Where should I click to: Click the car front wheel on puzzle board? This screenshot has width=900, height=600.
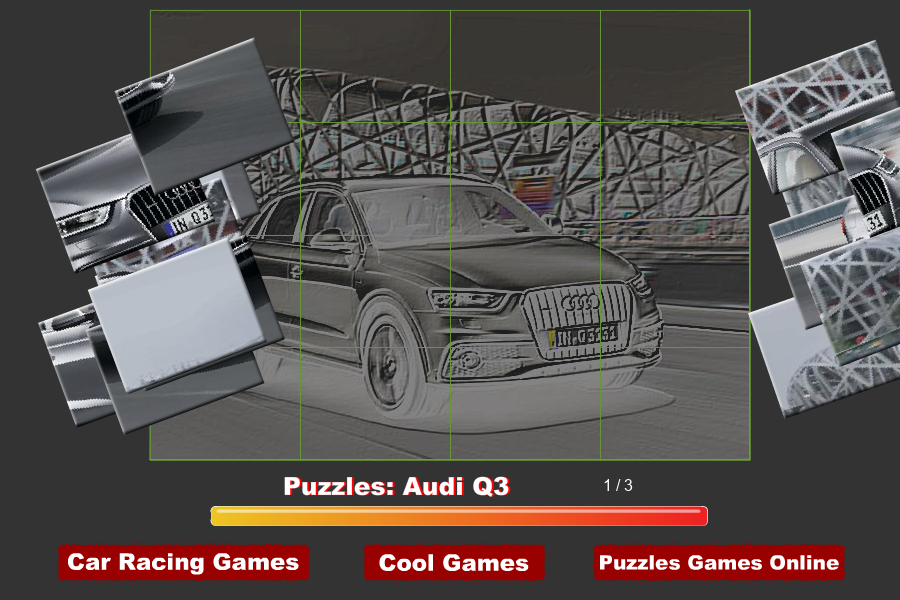point(390,365)
